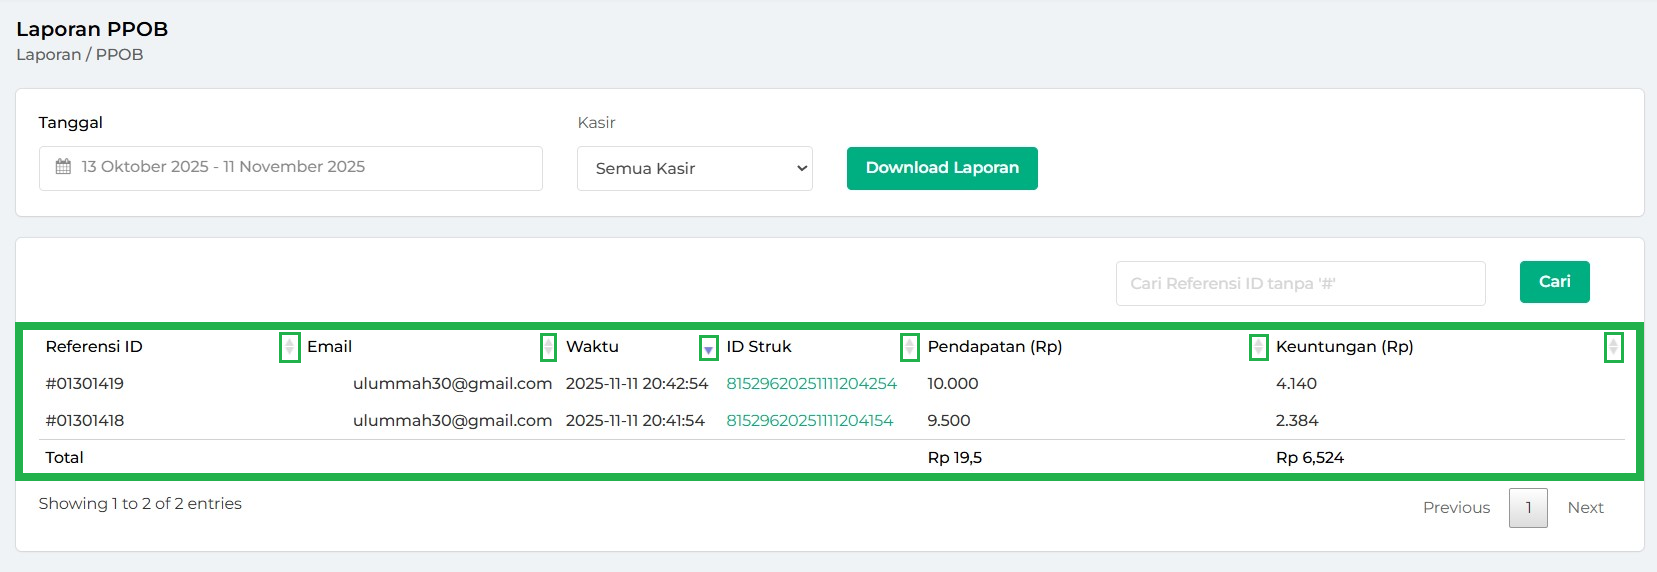This screenshot has height=572, width=1657.
Task: Open the Semua Kasir dropdown
Action: 694,168
